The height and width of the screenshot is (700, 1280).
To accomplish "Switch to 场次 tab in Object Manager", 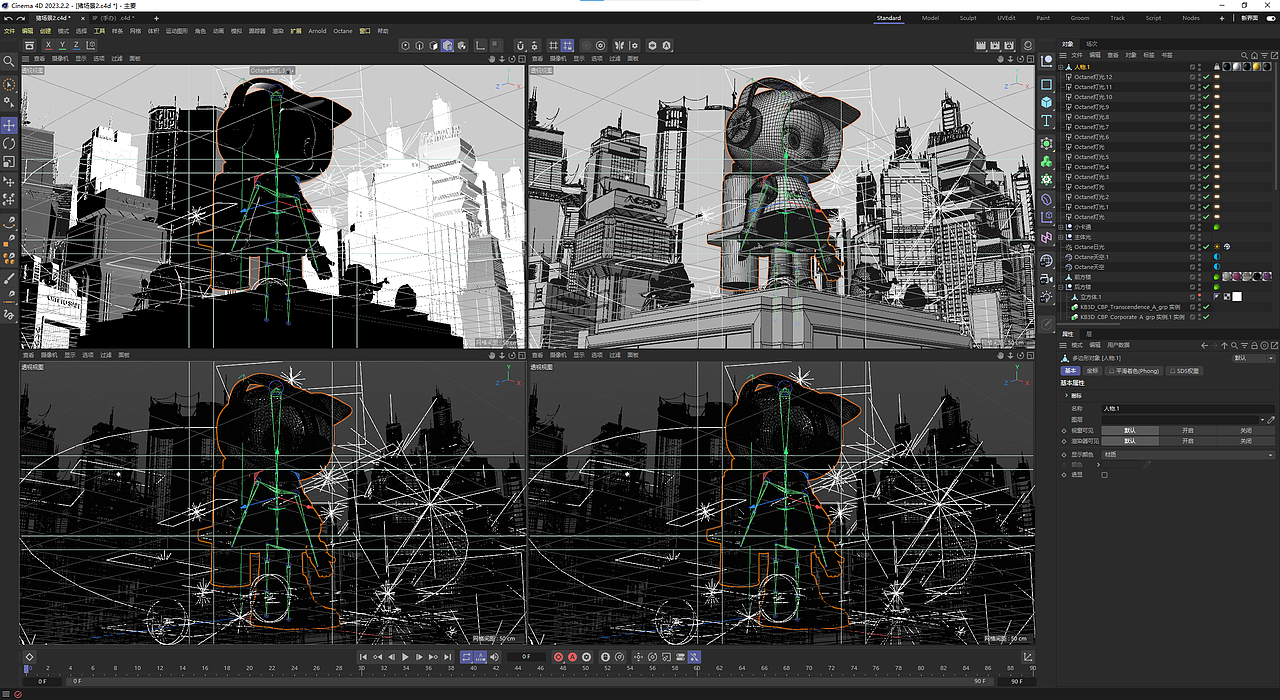I will [1092, 44].
